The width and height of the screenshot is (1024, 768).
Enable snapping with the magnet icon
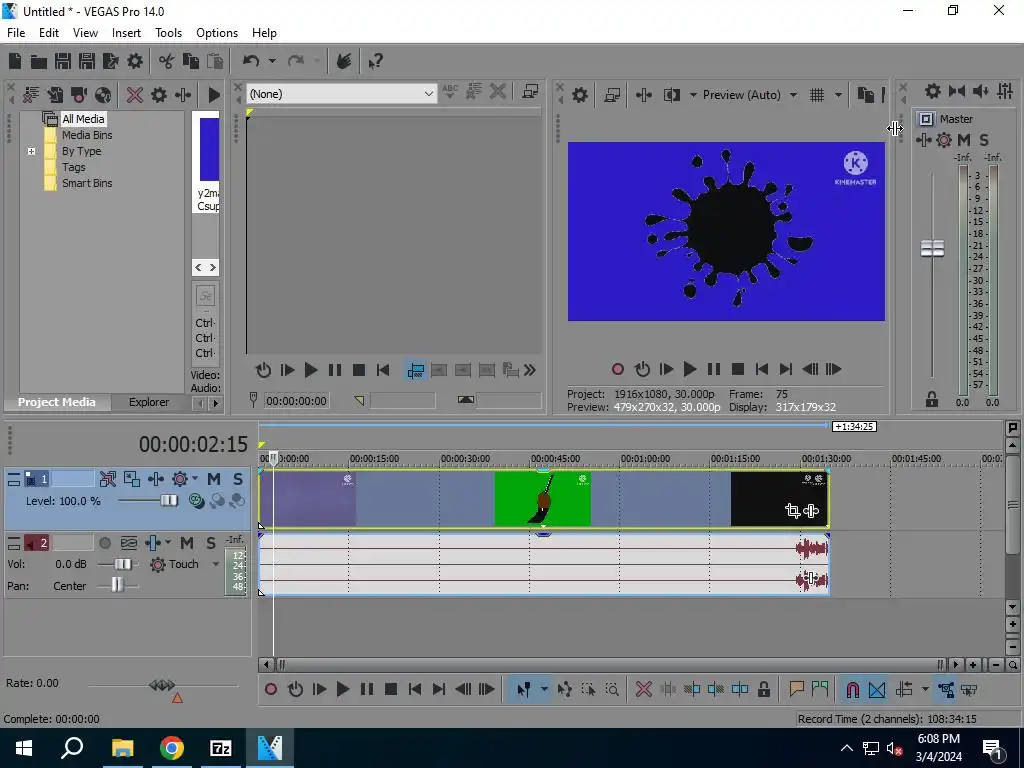(853, 689)
